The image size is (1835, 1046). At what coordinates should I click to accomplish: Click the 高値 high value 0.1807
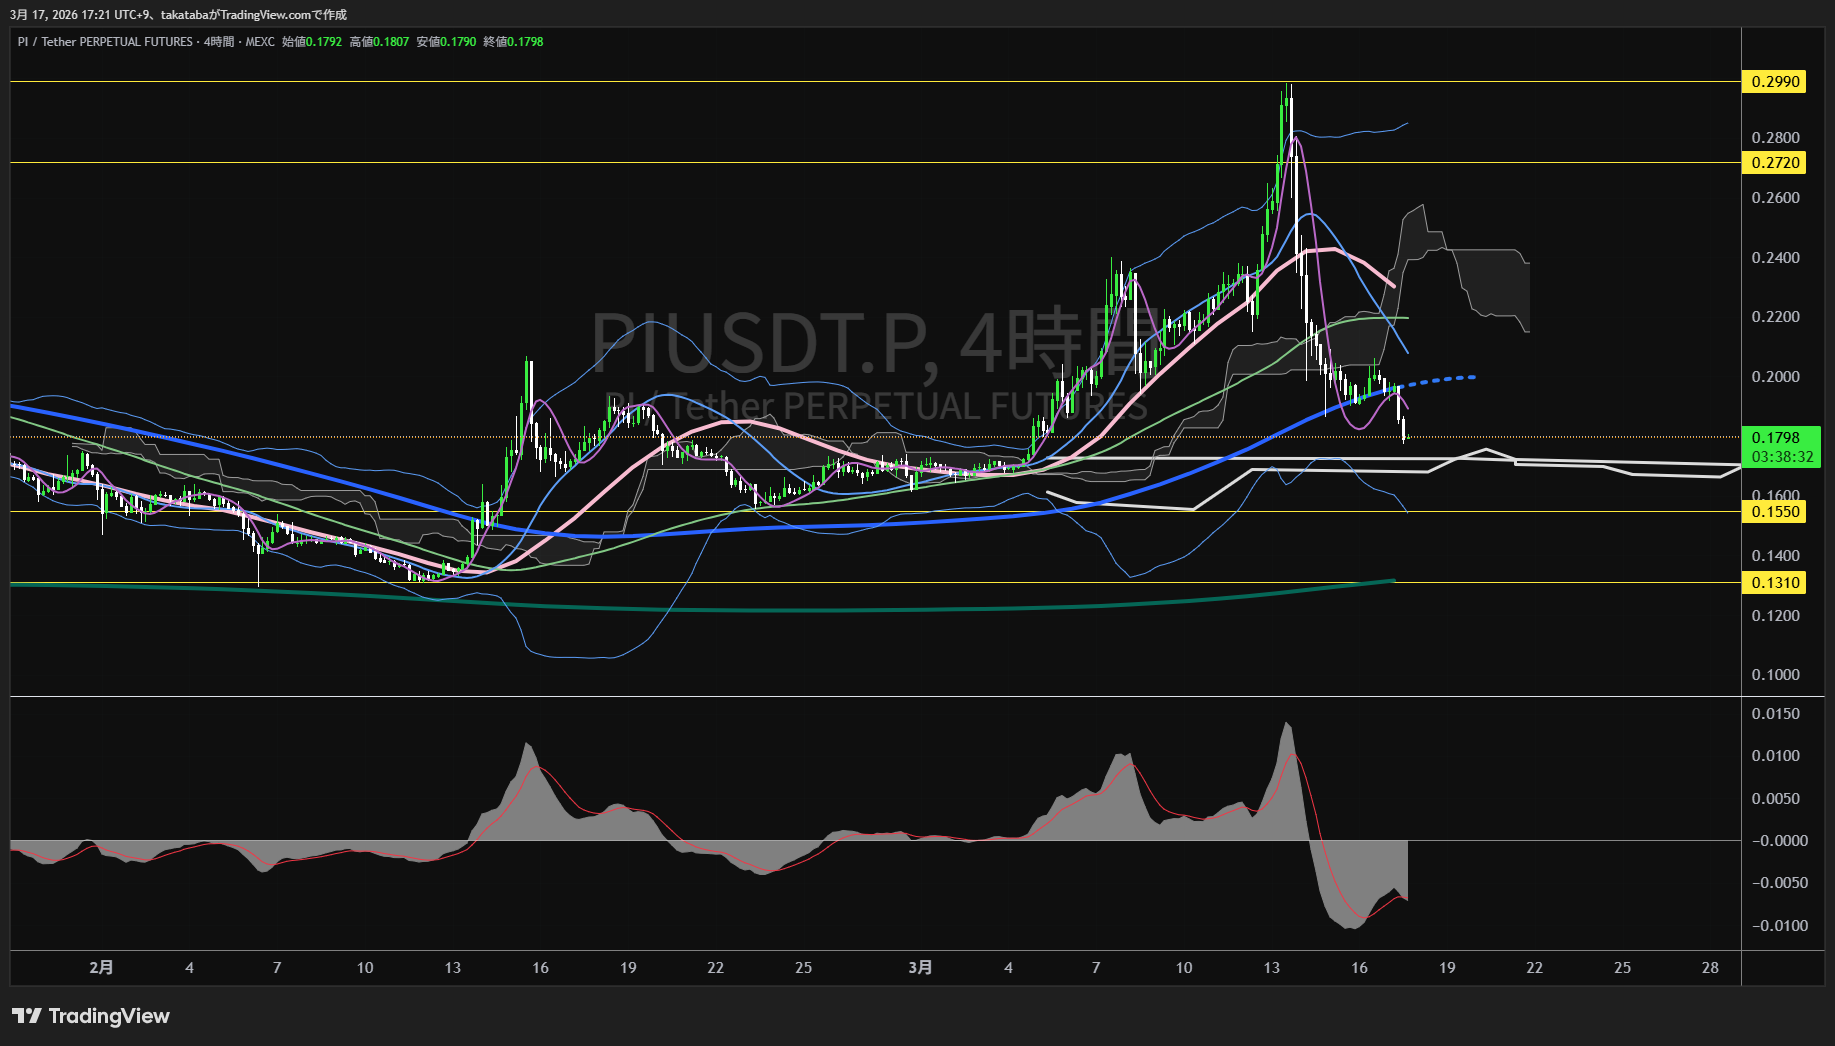[x=391, y=42]
